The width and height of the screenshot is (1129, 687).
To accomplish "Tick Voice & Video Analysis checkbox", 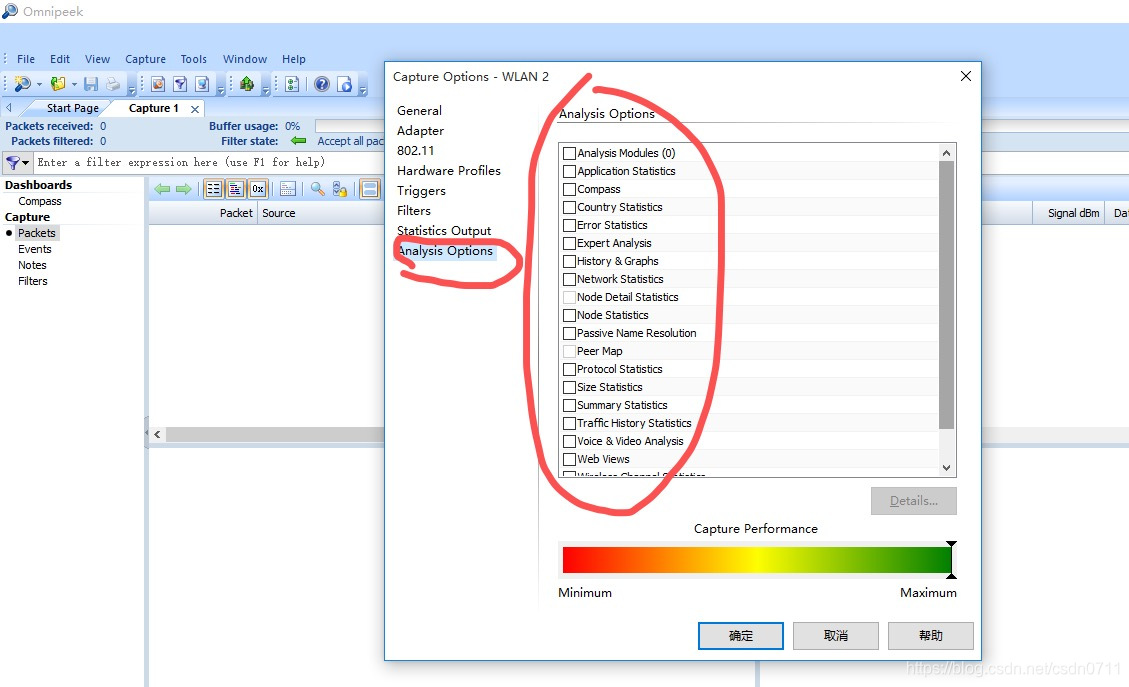I will [x=569, y=441].
